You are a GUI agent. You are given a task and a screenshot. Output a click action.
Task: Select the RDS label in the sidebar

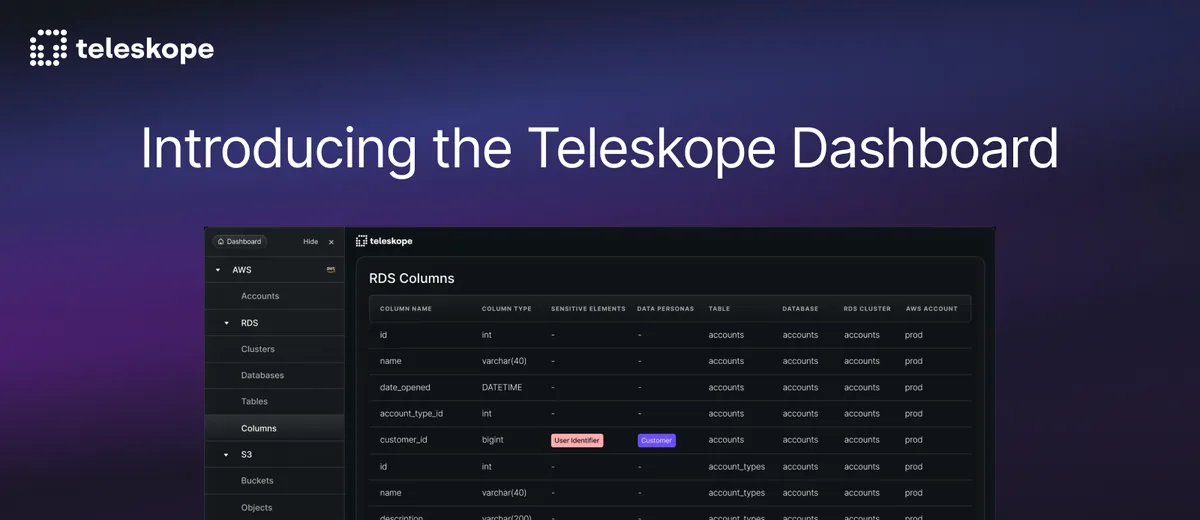[x=249, y=323]
